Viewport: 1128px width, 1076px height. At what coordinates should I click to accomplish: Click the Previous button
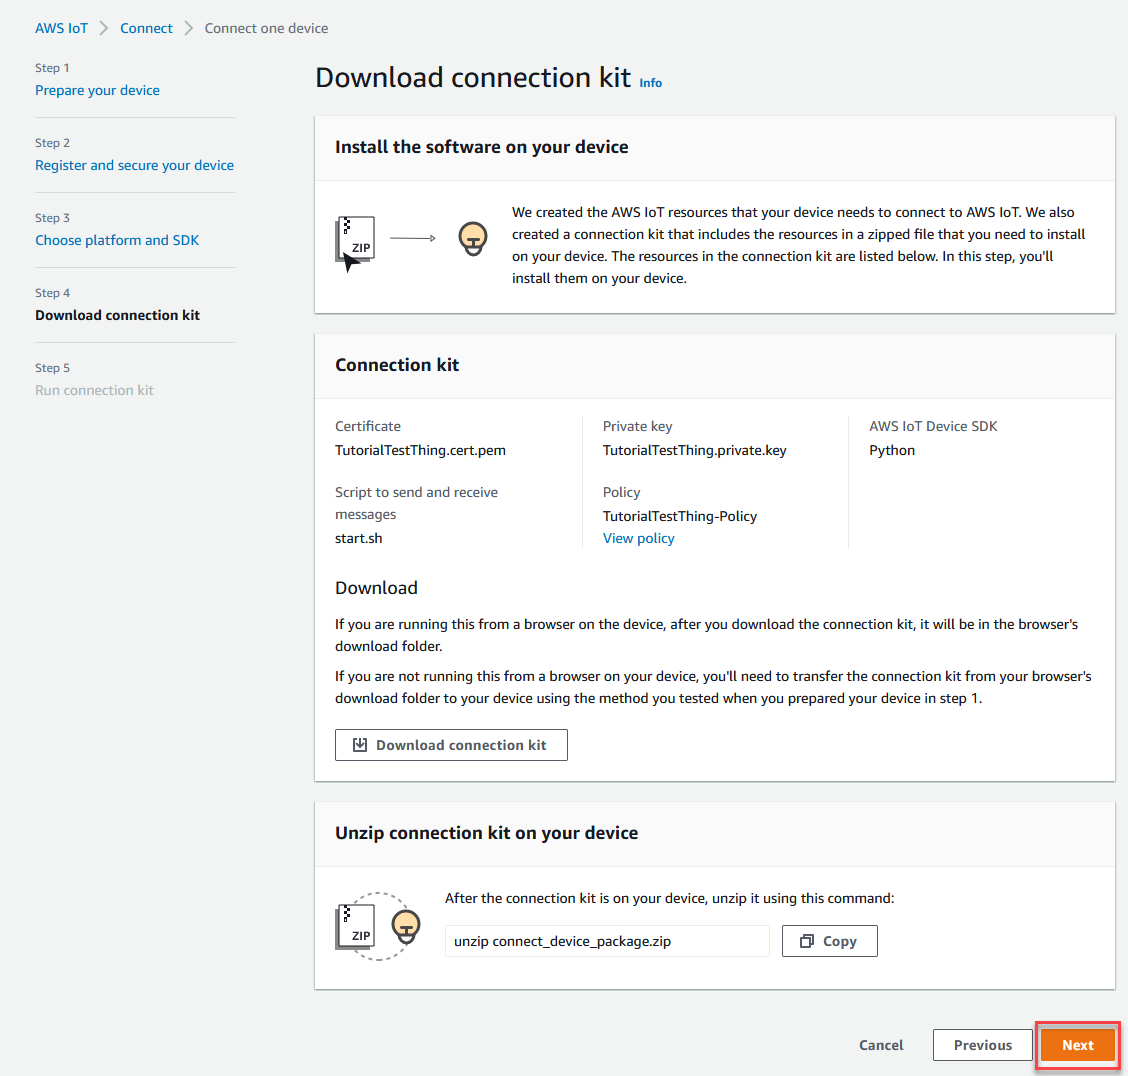[x=982, y=1044]
